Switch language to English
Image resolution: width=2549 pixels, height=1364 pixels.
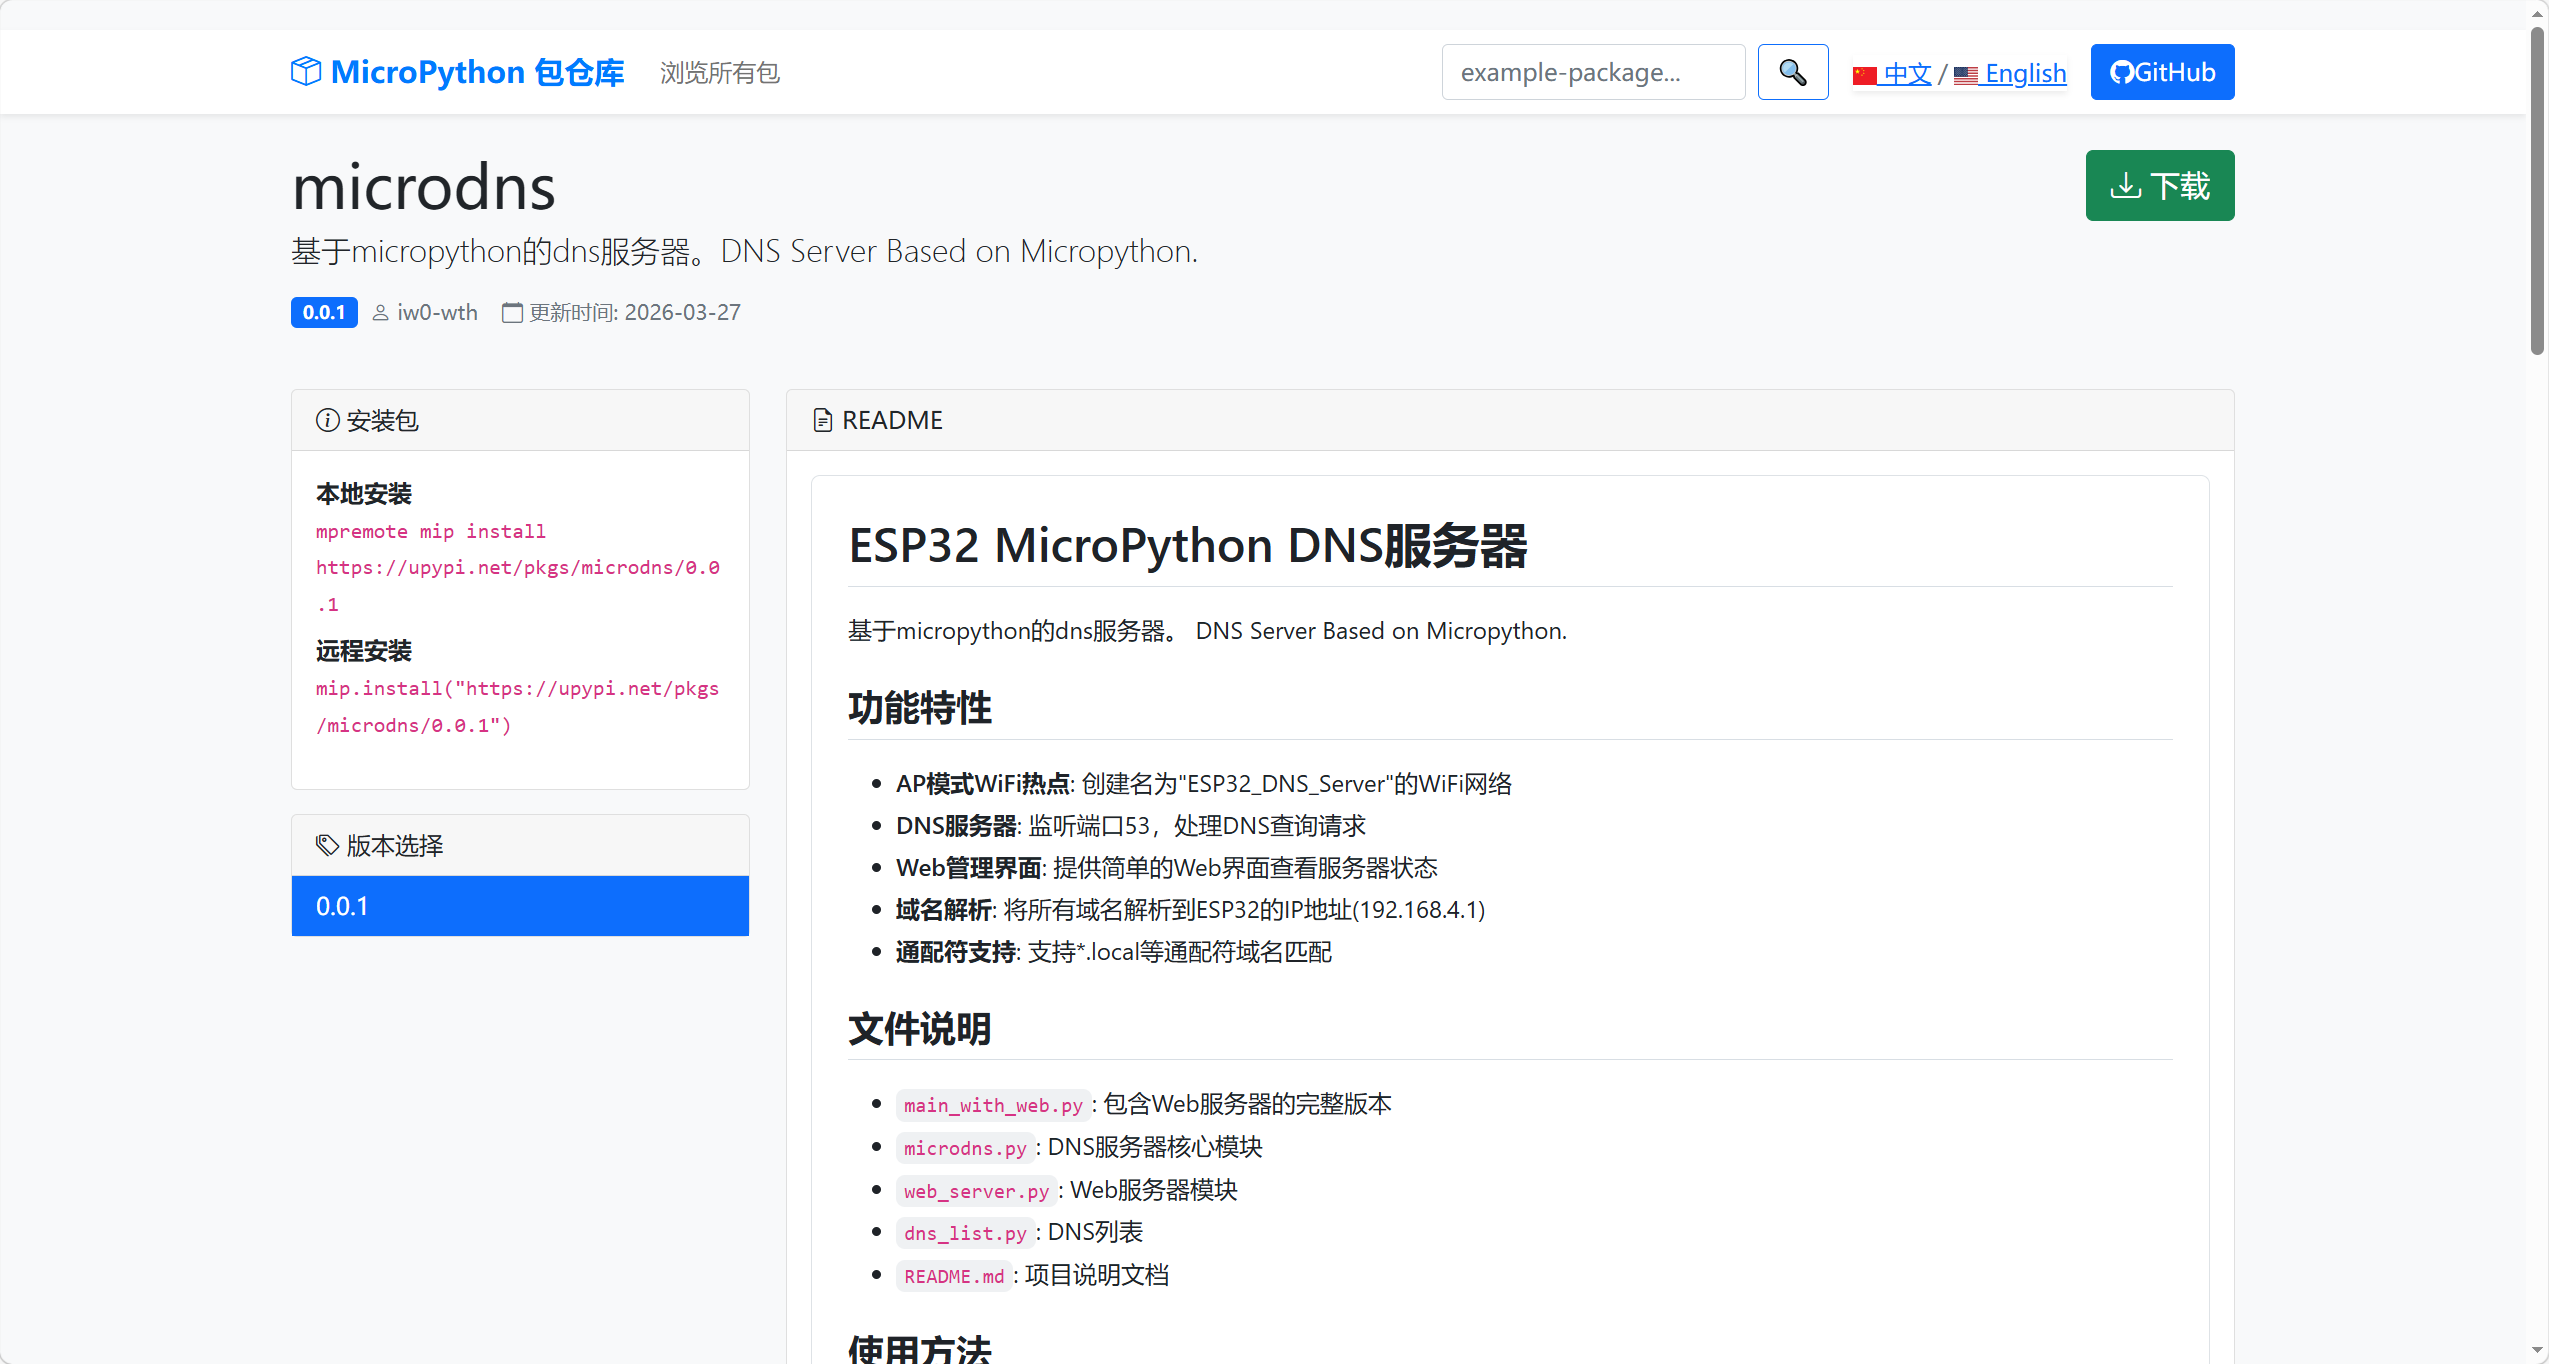click(x=2025, y=73)
